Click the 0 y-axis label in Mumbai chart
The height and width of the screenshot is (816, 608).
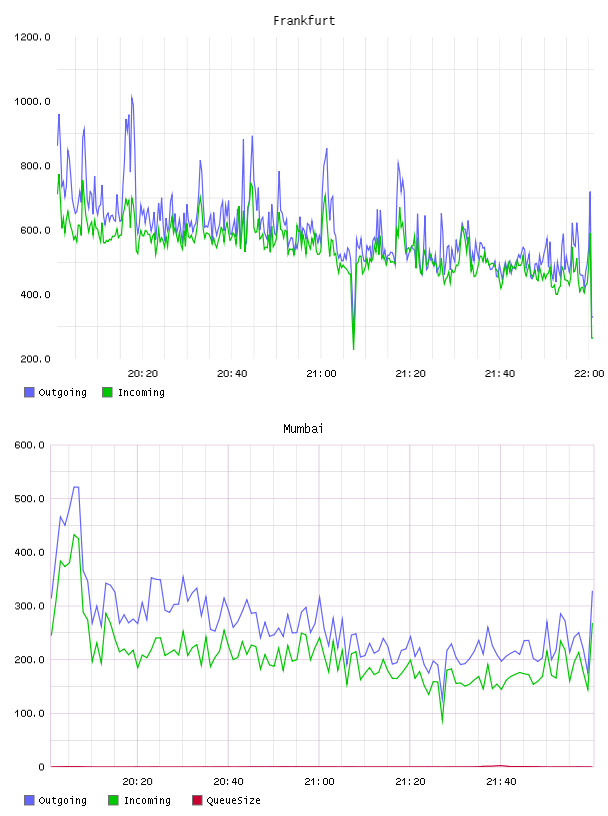42,767
